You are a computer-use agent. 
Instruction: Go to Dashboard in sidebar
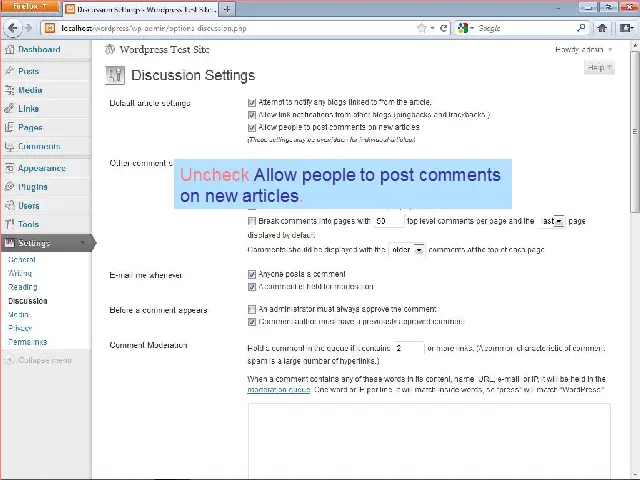tap(39, 49)
